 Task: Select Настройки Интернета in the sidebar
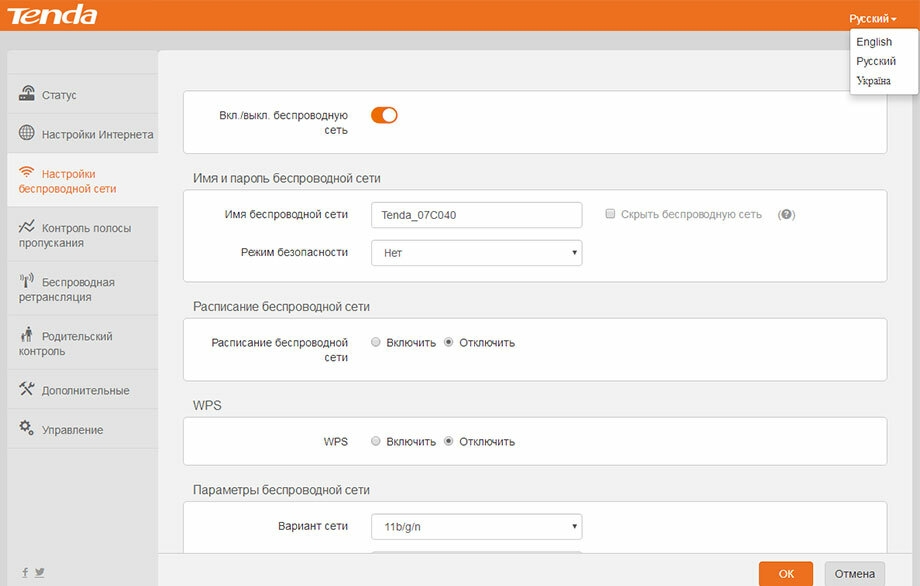click(27, 131)
